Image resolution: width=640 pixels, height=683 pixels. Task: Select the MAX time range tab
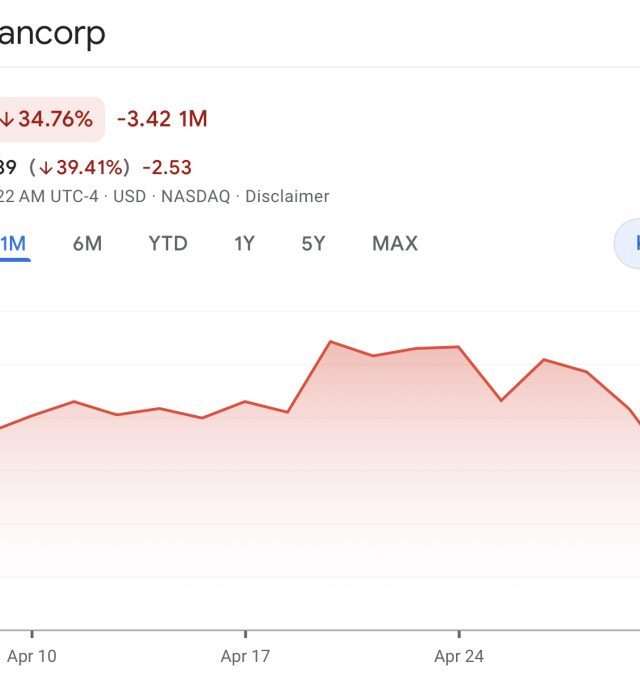(x=395, y=243)
